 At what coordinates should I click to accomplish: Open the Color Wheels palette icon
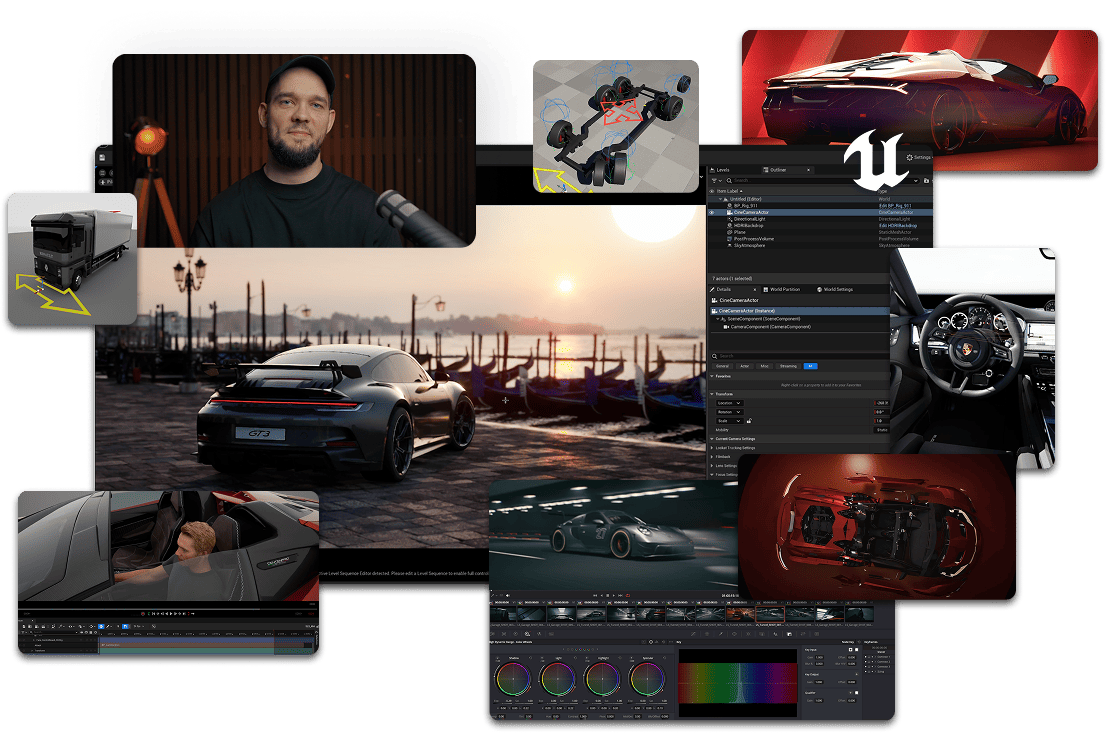[516, 634]
